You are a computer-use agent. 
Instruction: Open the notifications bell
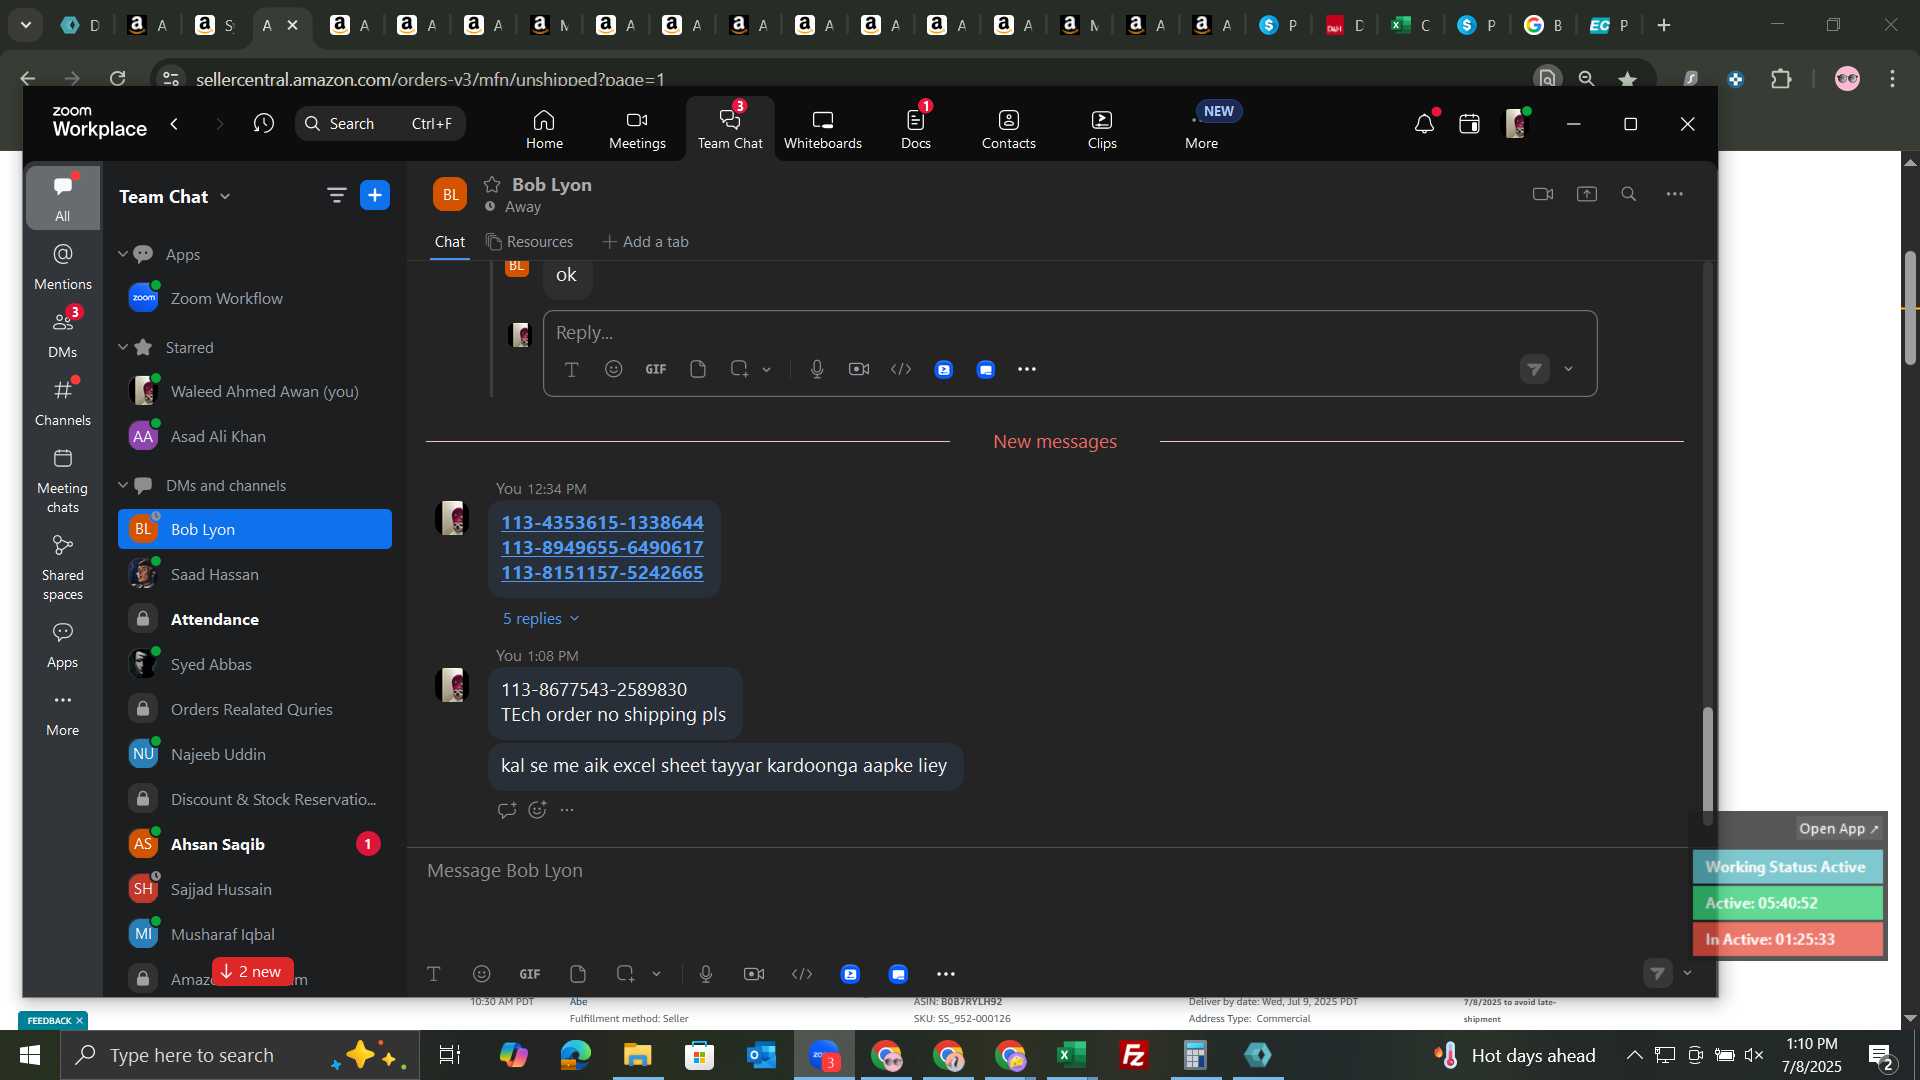(x=1424, y=124)
